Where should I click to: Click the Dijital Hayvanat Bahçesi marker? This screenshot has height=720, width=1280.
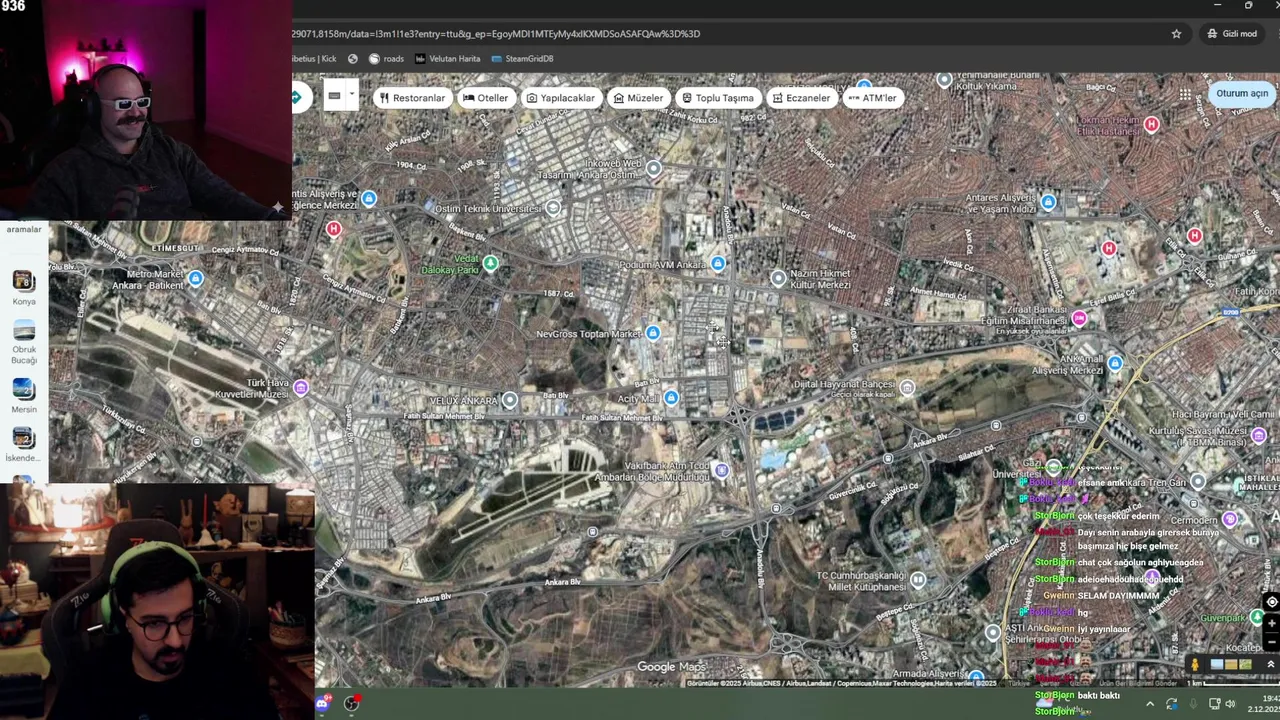[907, 387]
